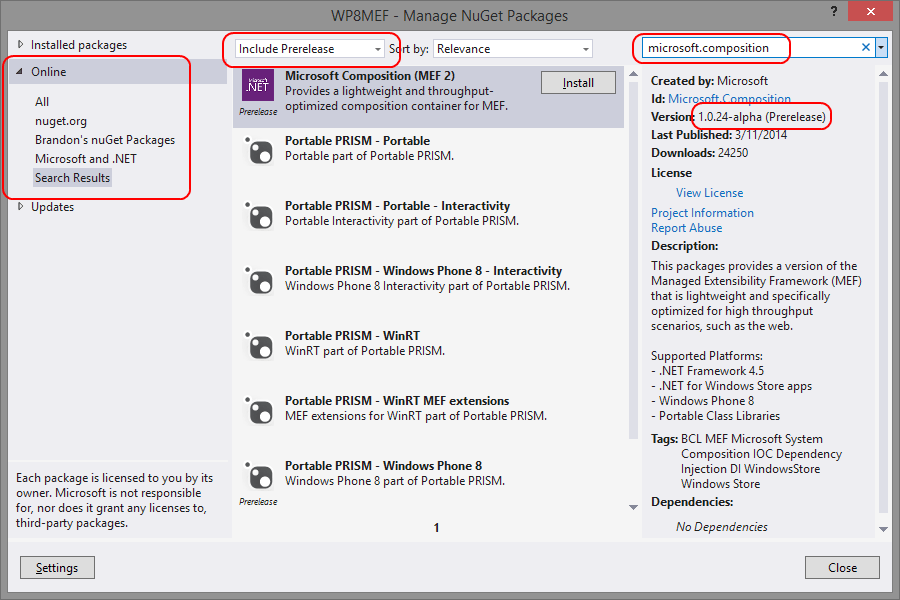Expand the Updates tree node
Image resolution: width=900 pixels, height=600 pixels.
(x=21, y=206)
